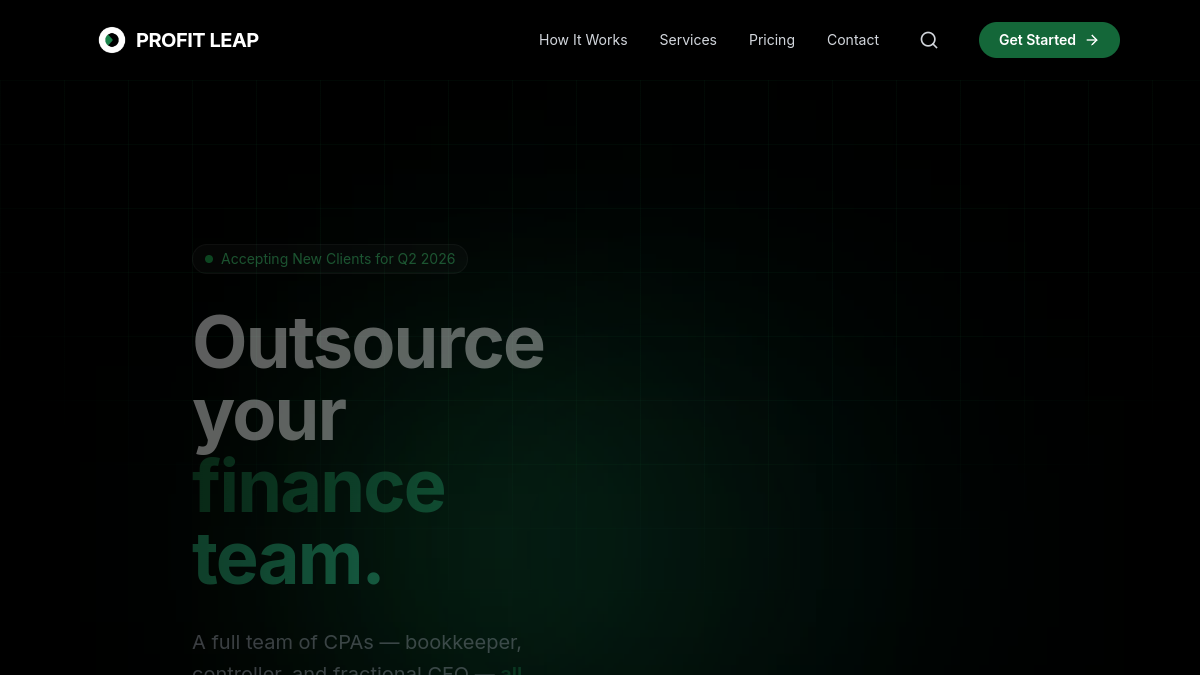Open the How It Works menu item
Viewport: 1200px width, 675px height.
tap(583, 40)
